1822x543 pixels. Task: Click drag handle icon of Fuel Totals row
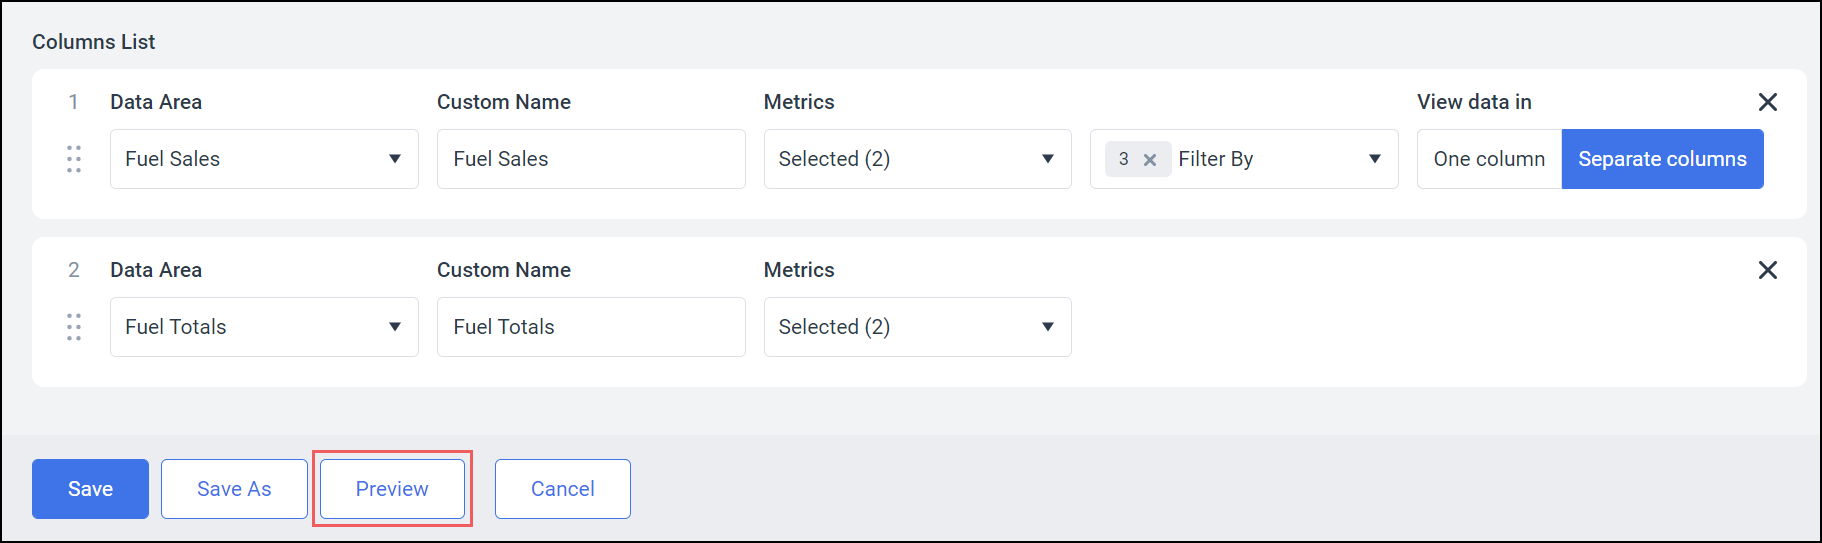pos(74,327)
